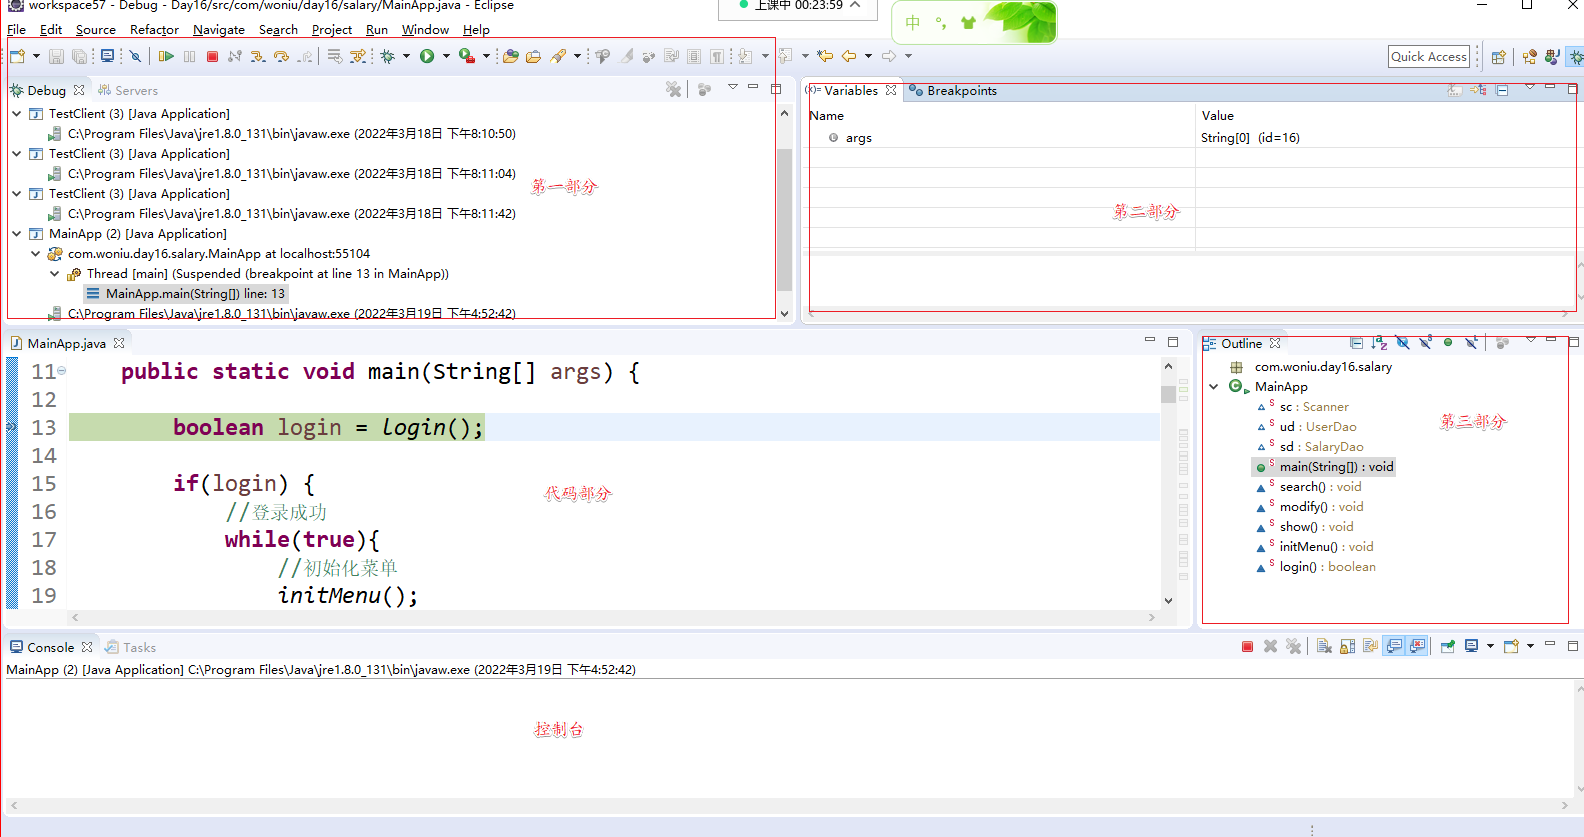Click the Debug bug icon in the toolbar
1584x837 pixels.
pyautogui.click(x=387, y=56)
